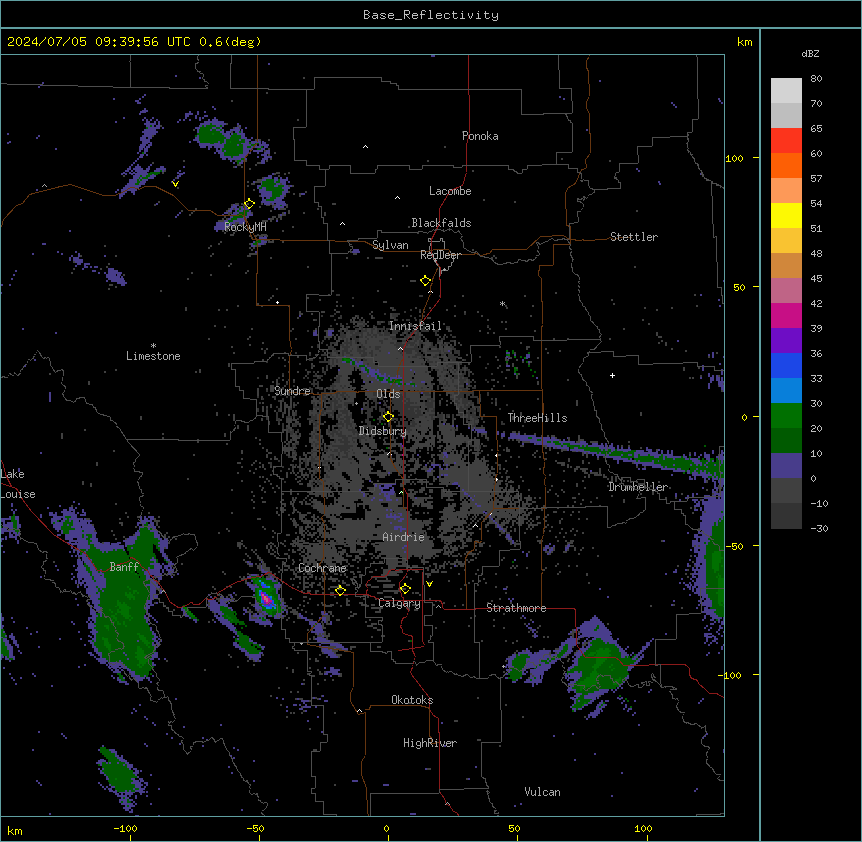Click the Limestone label

click(153, 356)
